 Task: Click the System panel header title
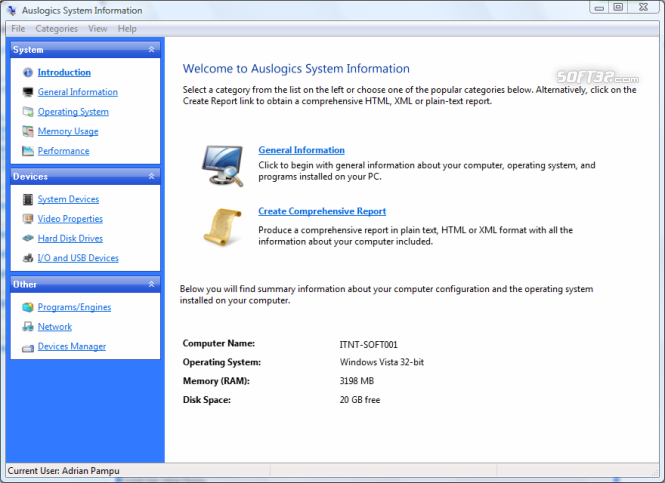pyautogui.click(x=28, y=50)
